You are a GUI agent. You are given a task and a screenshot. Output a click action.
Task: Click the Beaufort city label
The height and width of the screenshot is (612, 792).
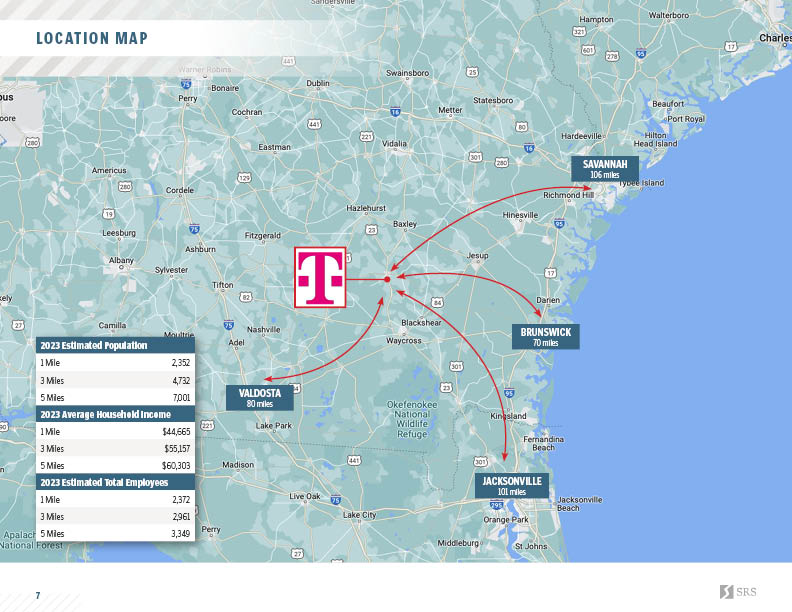[668, 104]
